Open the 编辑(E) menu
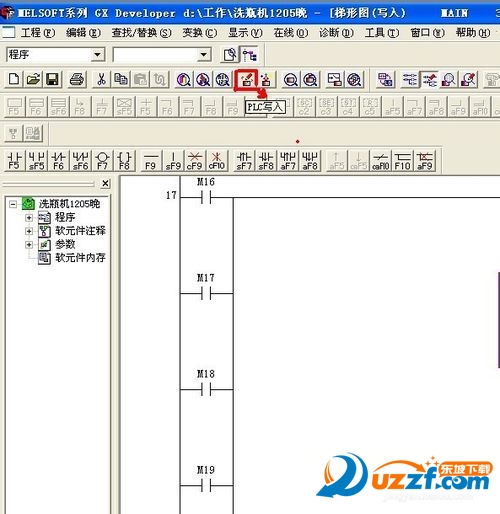Viewport: 500px width, 514px height. (x=83, y=33)
